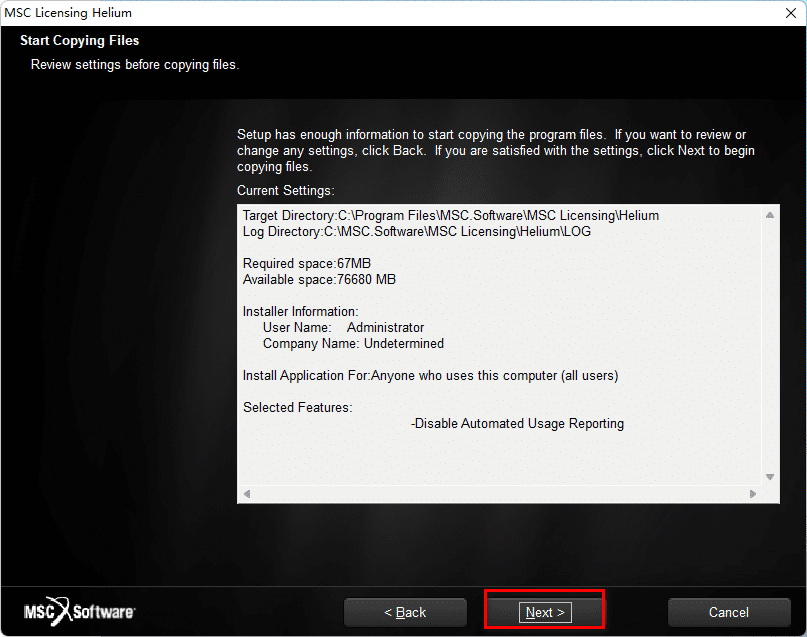Click the Next button to begin copying
Viewport: 807px width, 637px height.
coord(545,612)
